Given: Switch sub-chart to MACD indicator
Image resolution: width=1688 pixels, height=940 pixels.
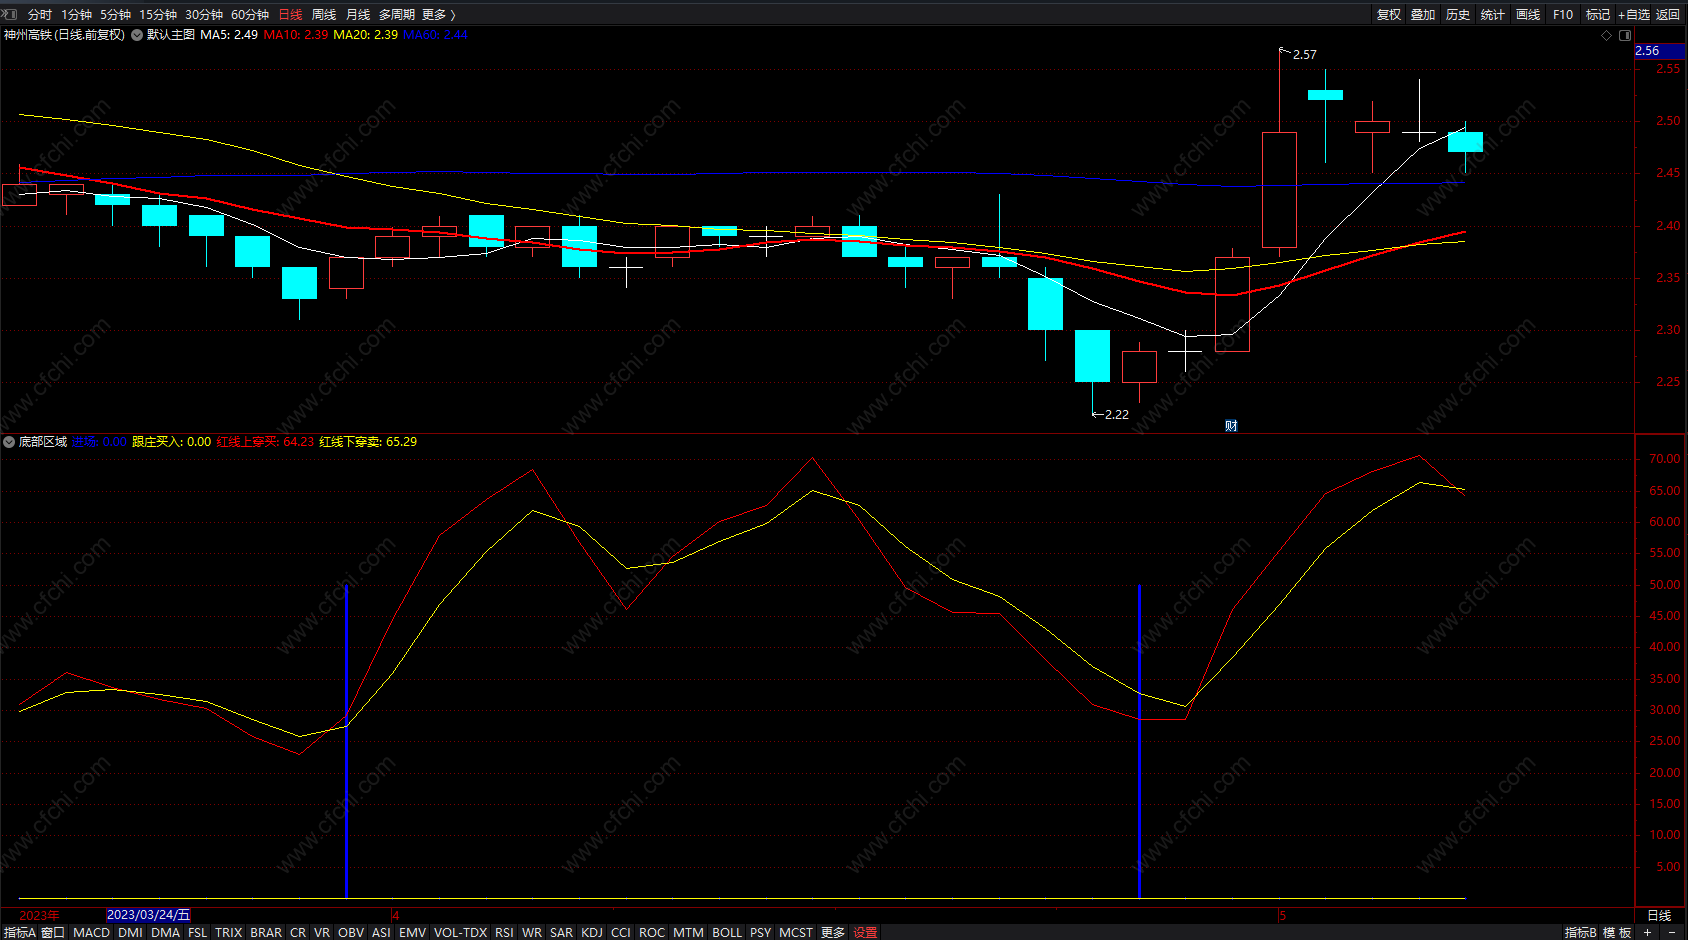Looking at the screenshot, I should (x=92, y=932).
